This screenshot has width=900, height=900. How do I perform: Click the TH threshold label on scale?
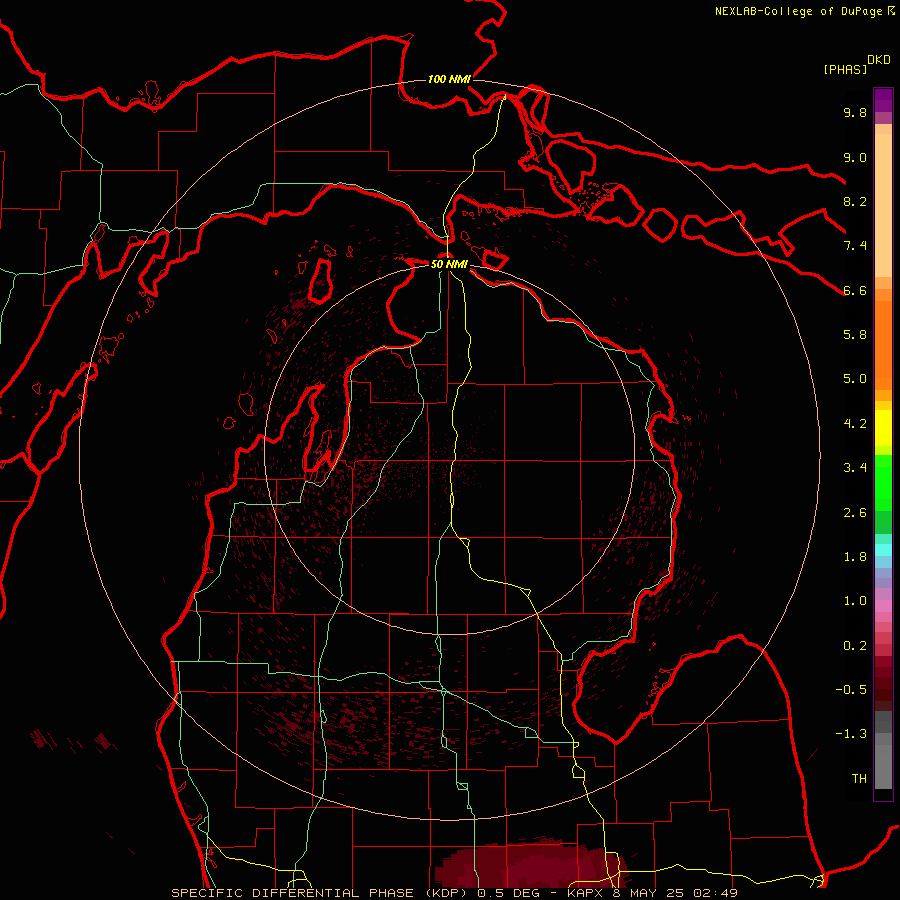click(859, 779)
